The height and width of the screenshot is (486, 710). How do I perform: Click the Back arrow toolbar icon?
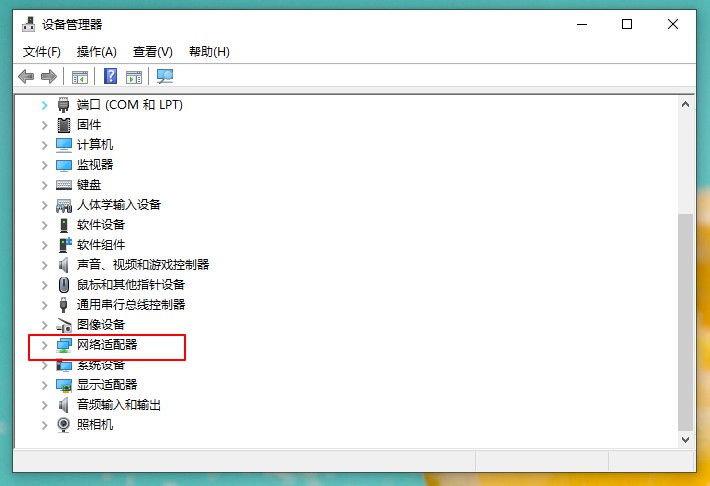(26, 76)
